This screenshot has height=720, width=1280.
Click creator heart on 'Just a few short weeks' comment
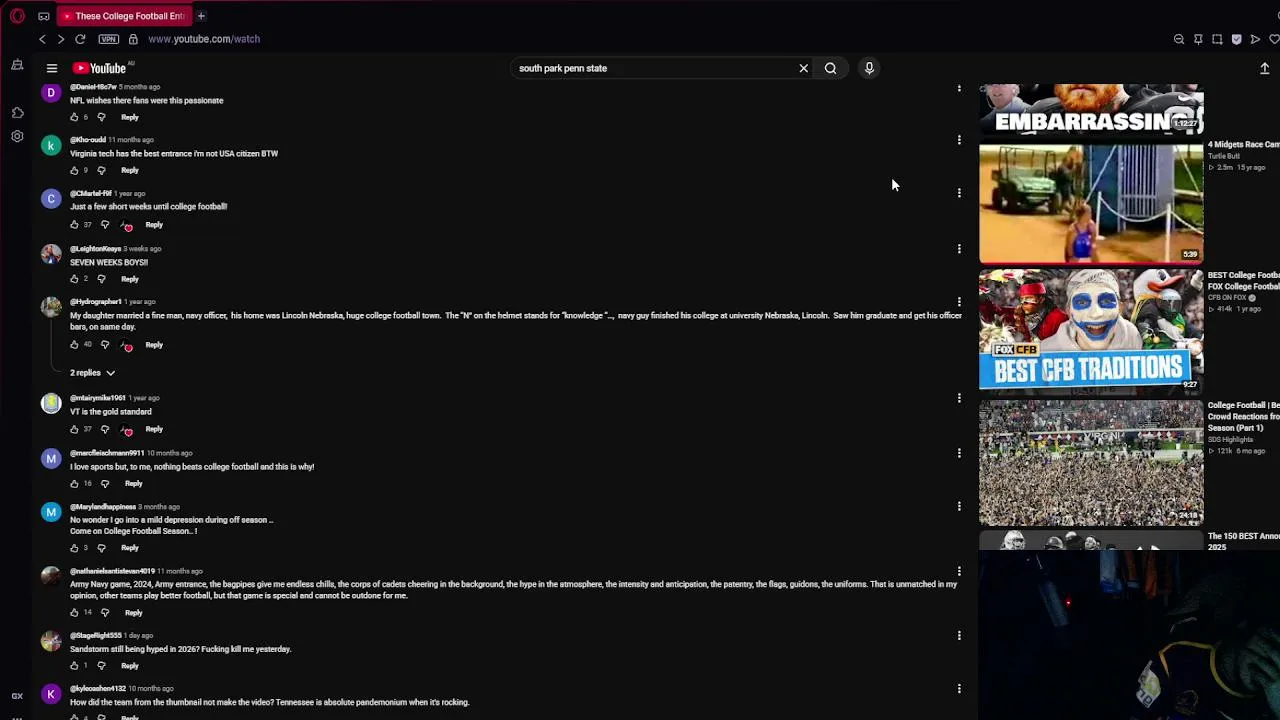(127, 226)
